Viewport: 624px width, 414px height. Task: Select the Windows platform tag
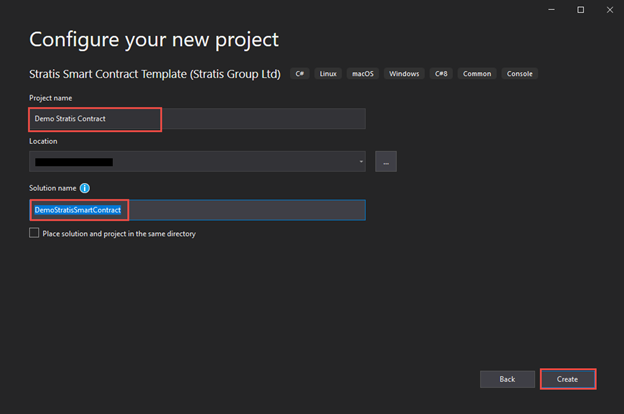pyautogui.click(x=404, y=73)
